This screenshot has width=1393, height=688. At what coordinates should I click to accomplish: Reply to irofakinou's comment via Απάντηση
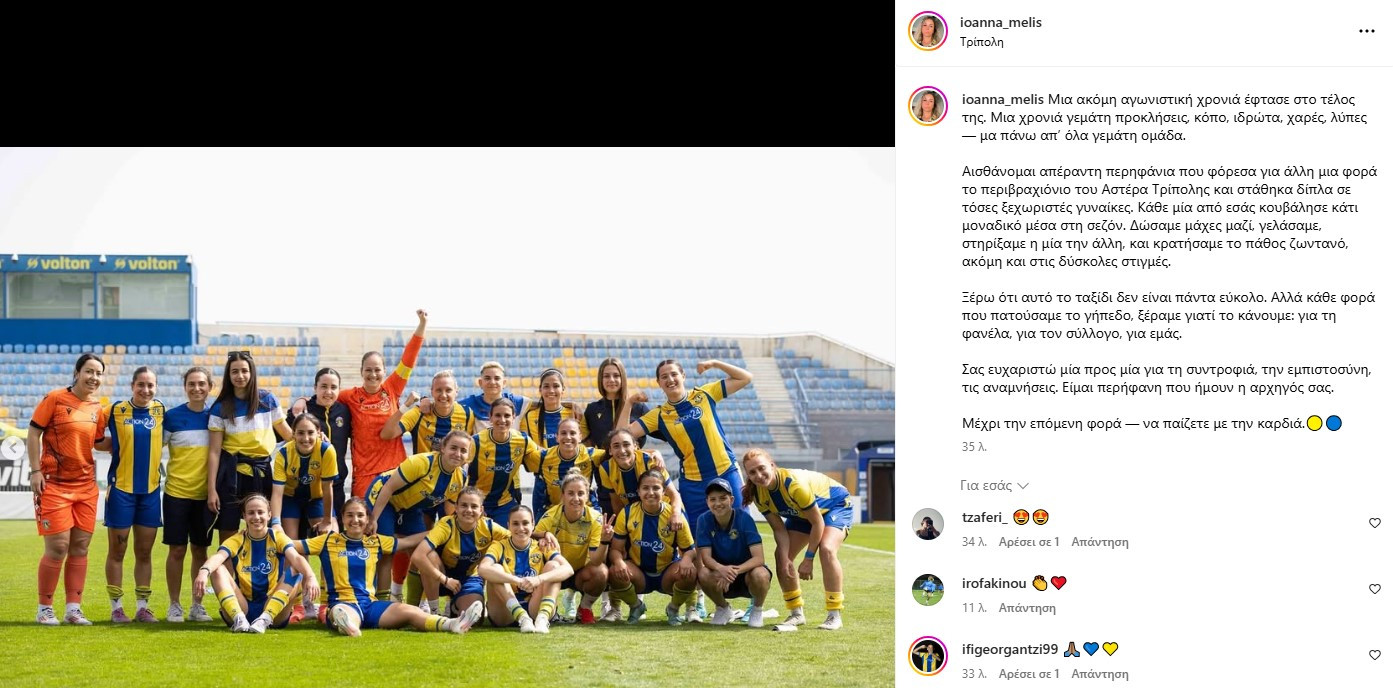click(x=1027, y=608)
